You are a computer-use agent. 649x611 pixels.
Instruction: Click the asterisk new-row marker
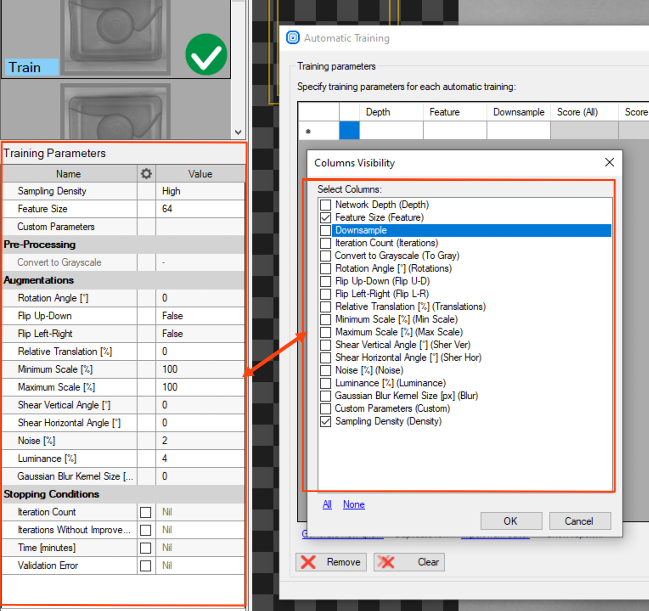point(307,131)
